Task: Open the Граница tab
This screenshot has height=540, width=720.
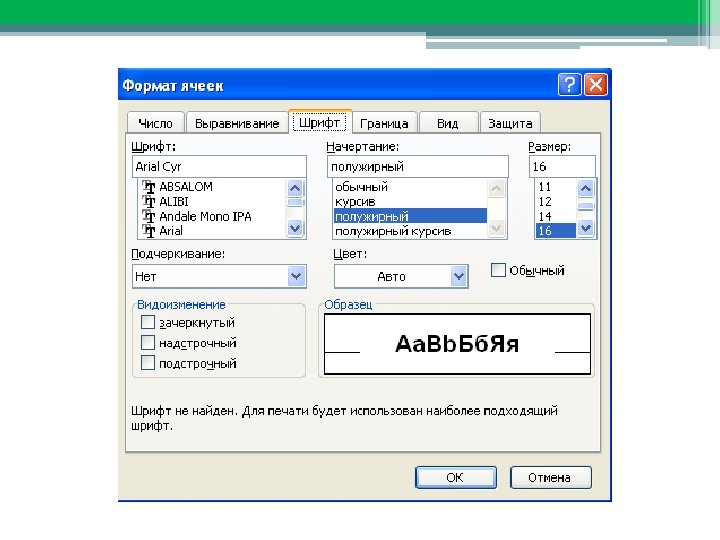Action: click(384, 124)
